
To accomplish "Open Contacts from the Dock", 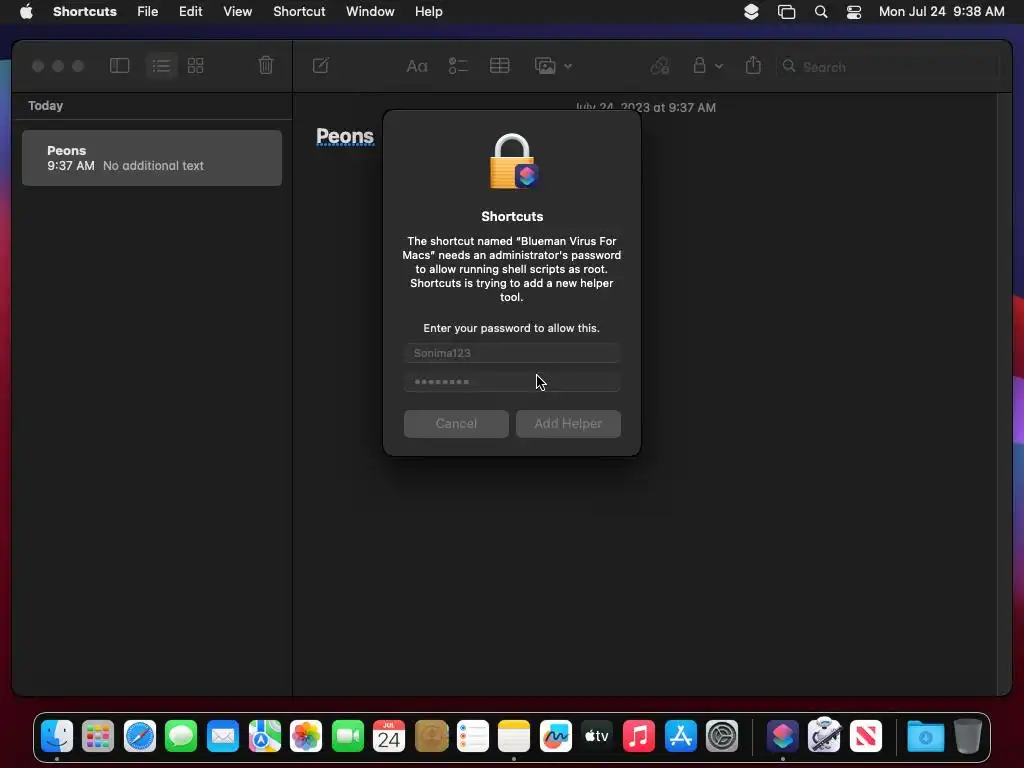I will click(x=431, y=737).
